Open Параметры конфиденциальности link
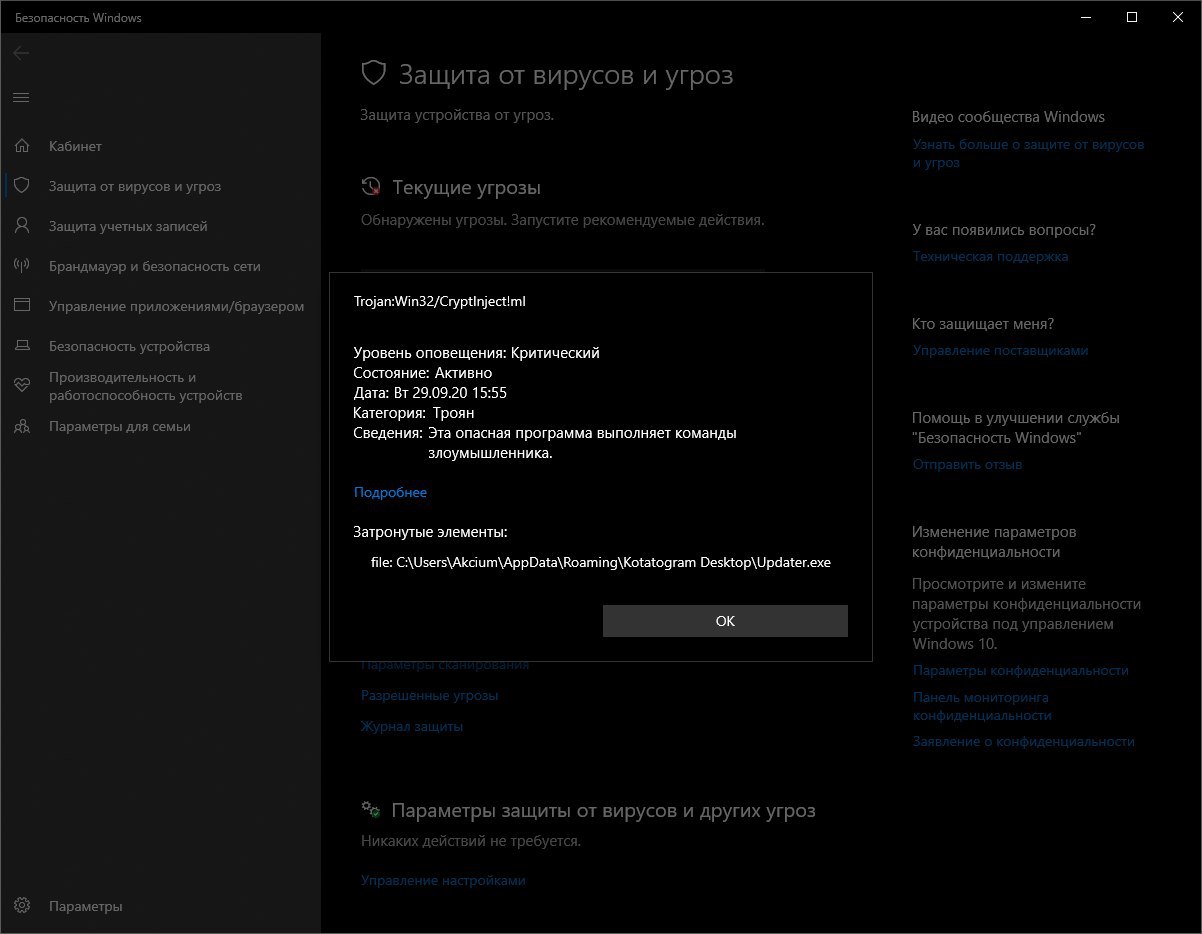This screenshot has height=934, width=1202. 1020,670
